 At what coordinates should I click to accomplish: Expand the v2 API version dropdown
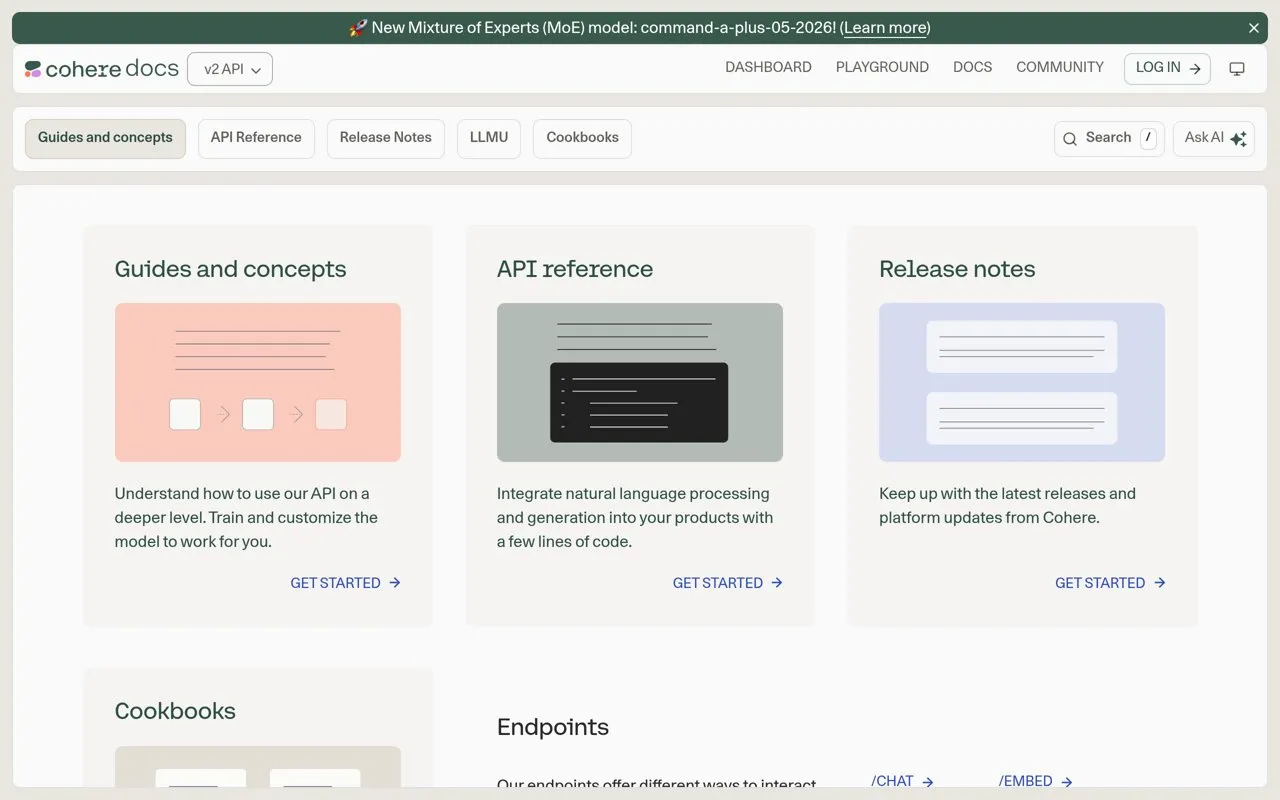click(x=230, y=69)
